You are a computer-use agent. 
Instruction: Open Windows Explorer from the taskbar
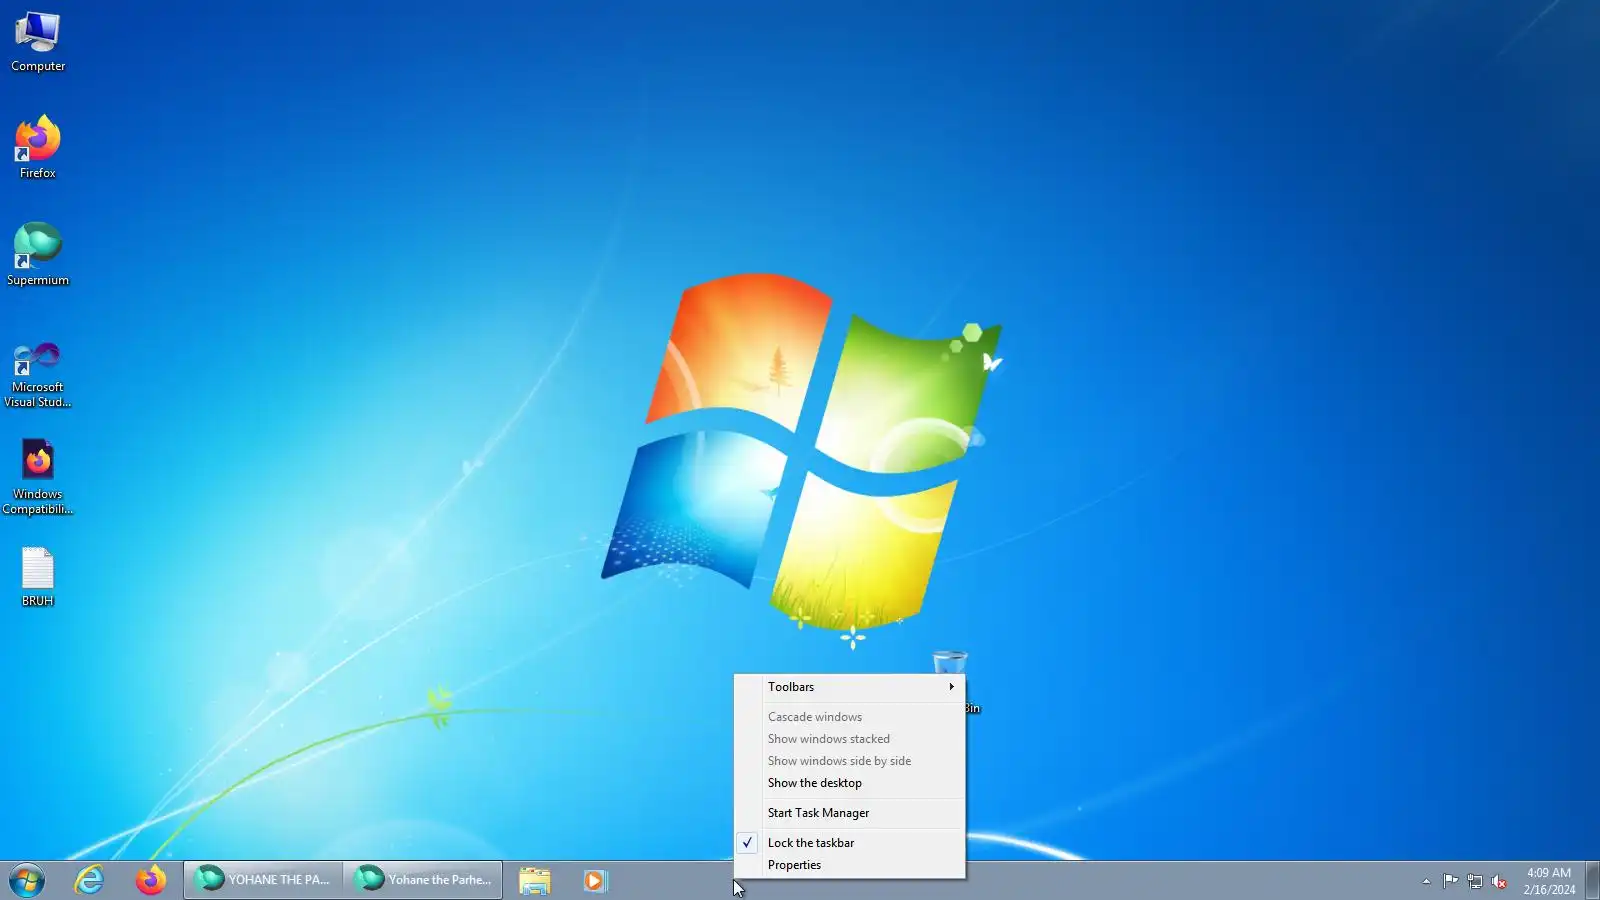click(x=535, y=881)
